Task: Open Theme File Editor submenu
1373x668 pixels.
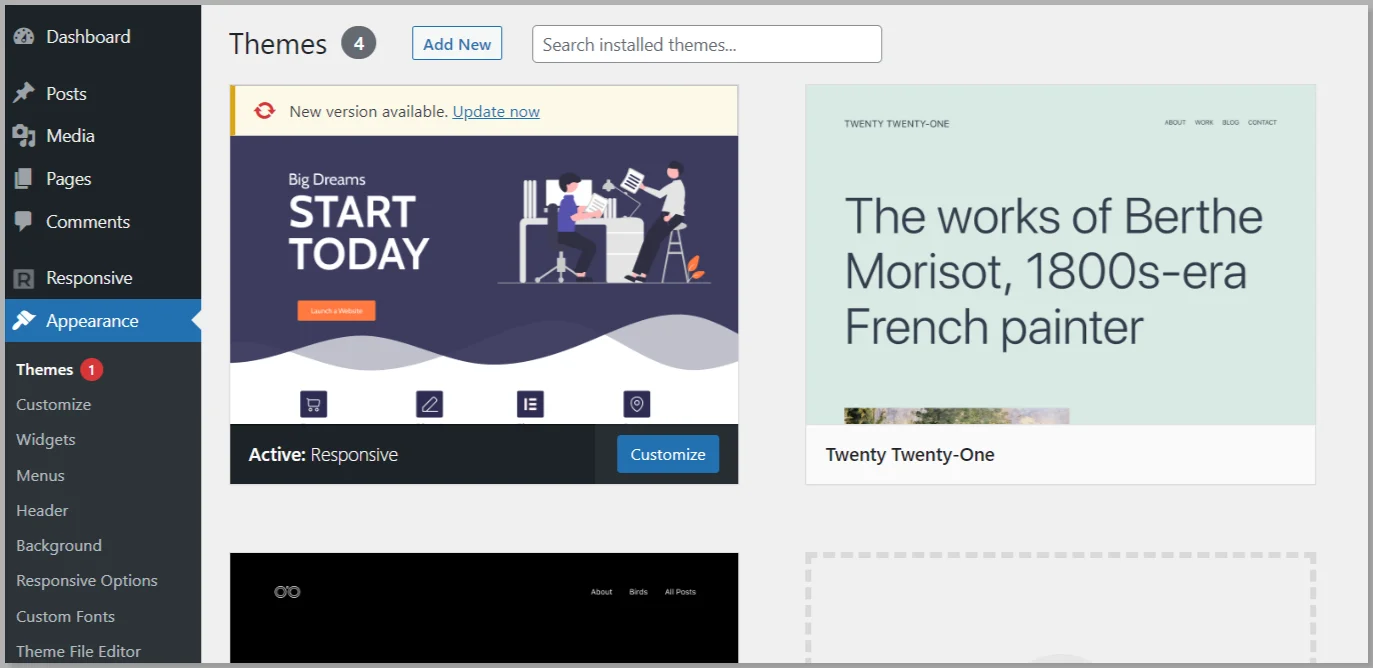Action: pyautogui.click(x=78, y=652)
